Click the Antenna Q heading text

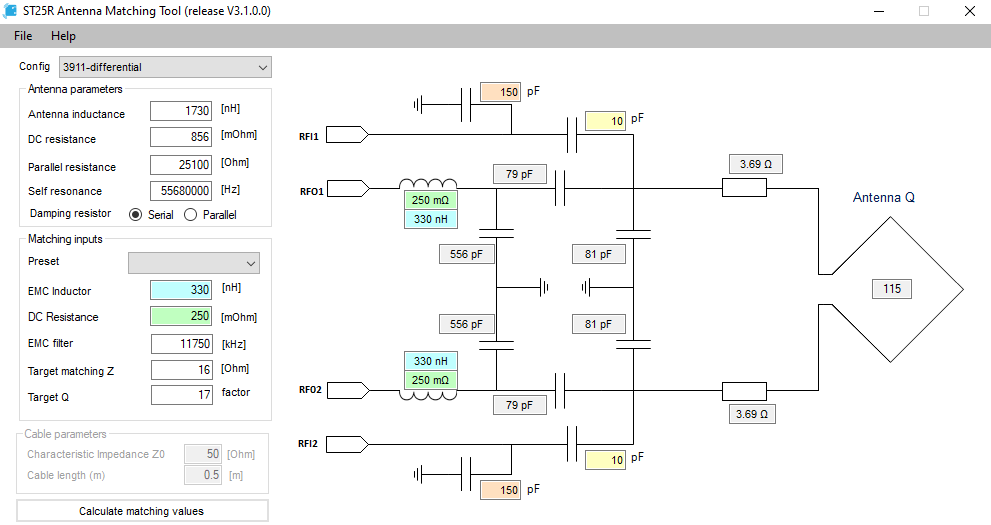884,198
